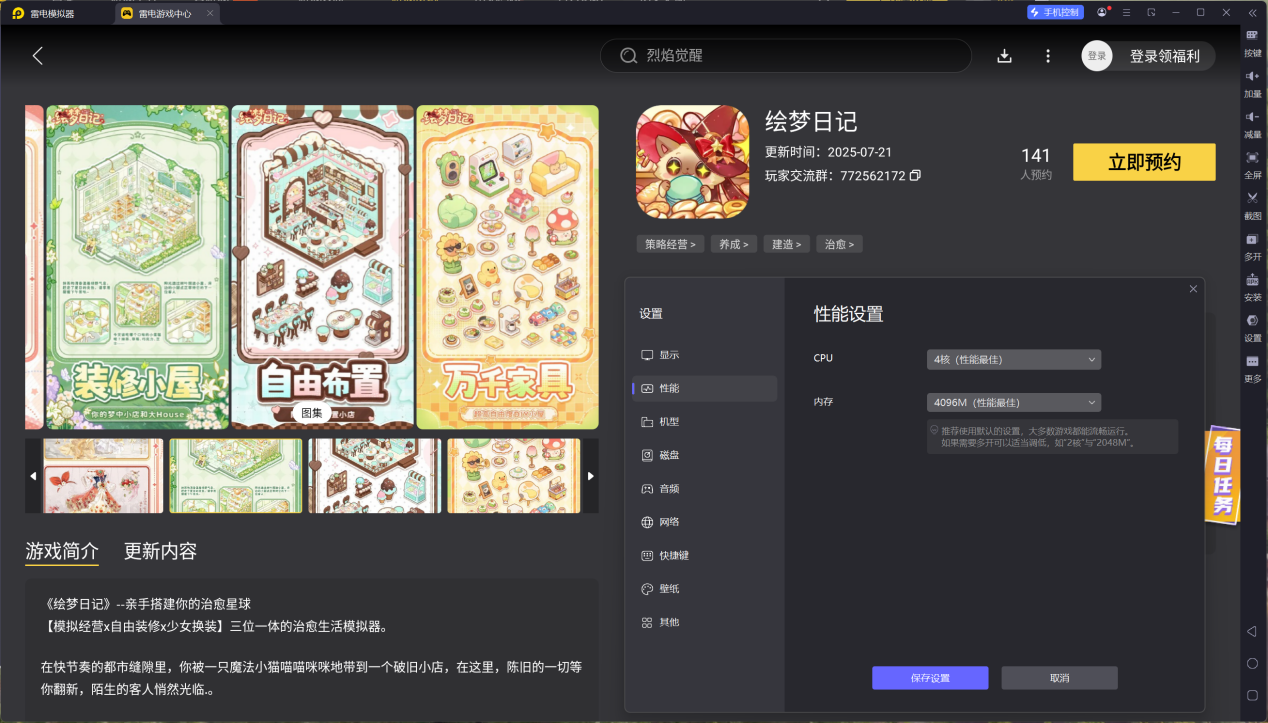This screenshot has height=723, width=1268.
Task: Open the 万千家具 large preview image
Action: tap(507, 267)
